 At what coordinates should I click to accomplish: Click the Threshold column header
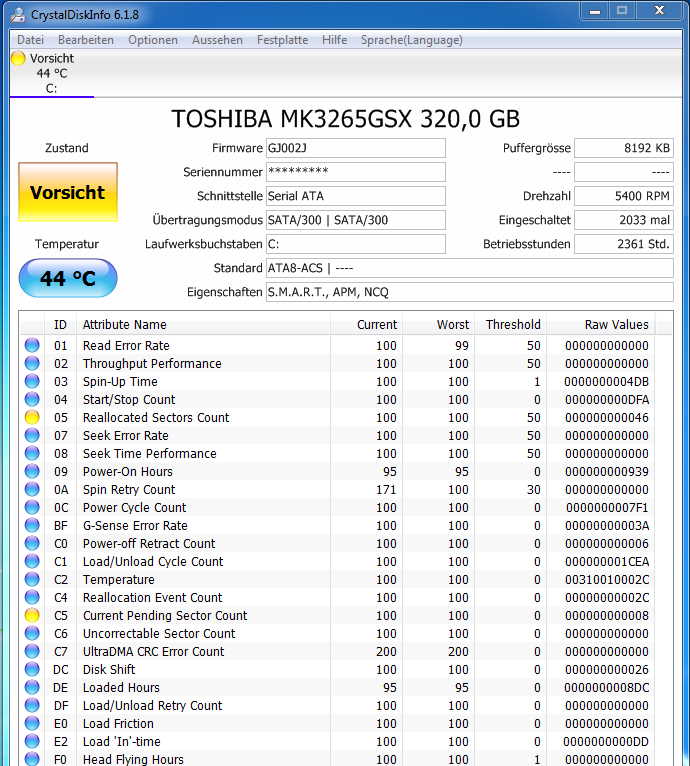click(510, 324)
